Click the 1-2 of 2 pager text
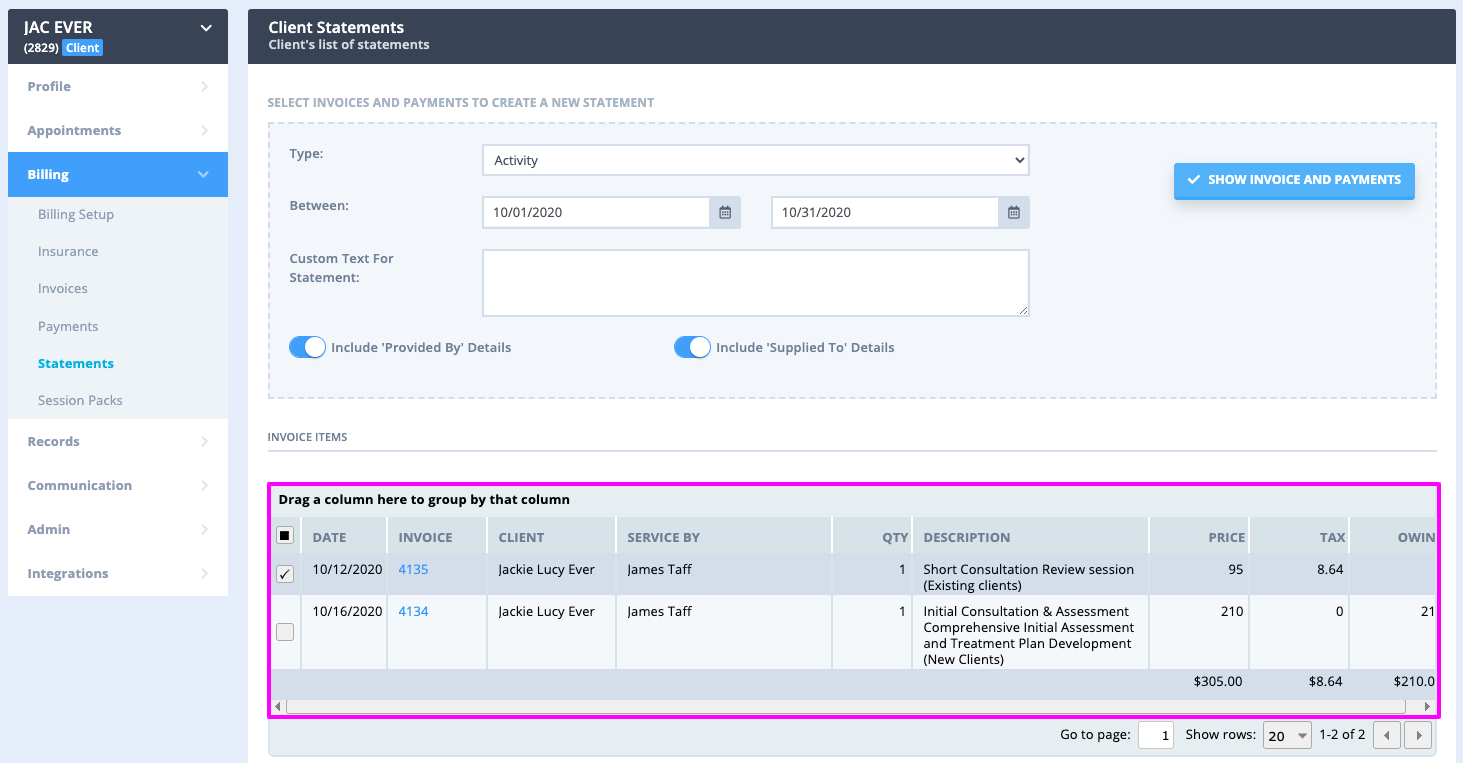This screenshot has width=1463, height=763. pos(1342,734)
